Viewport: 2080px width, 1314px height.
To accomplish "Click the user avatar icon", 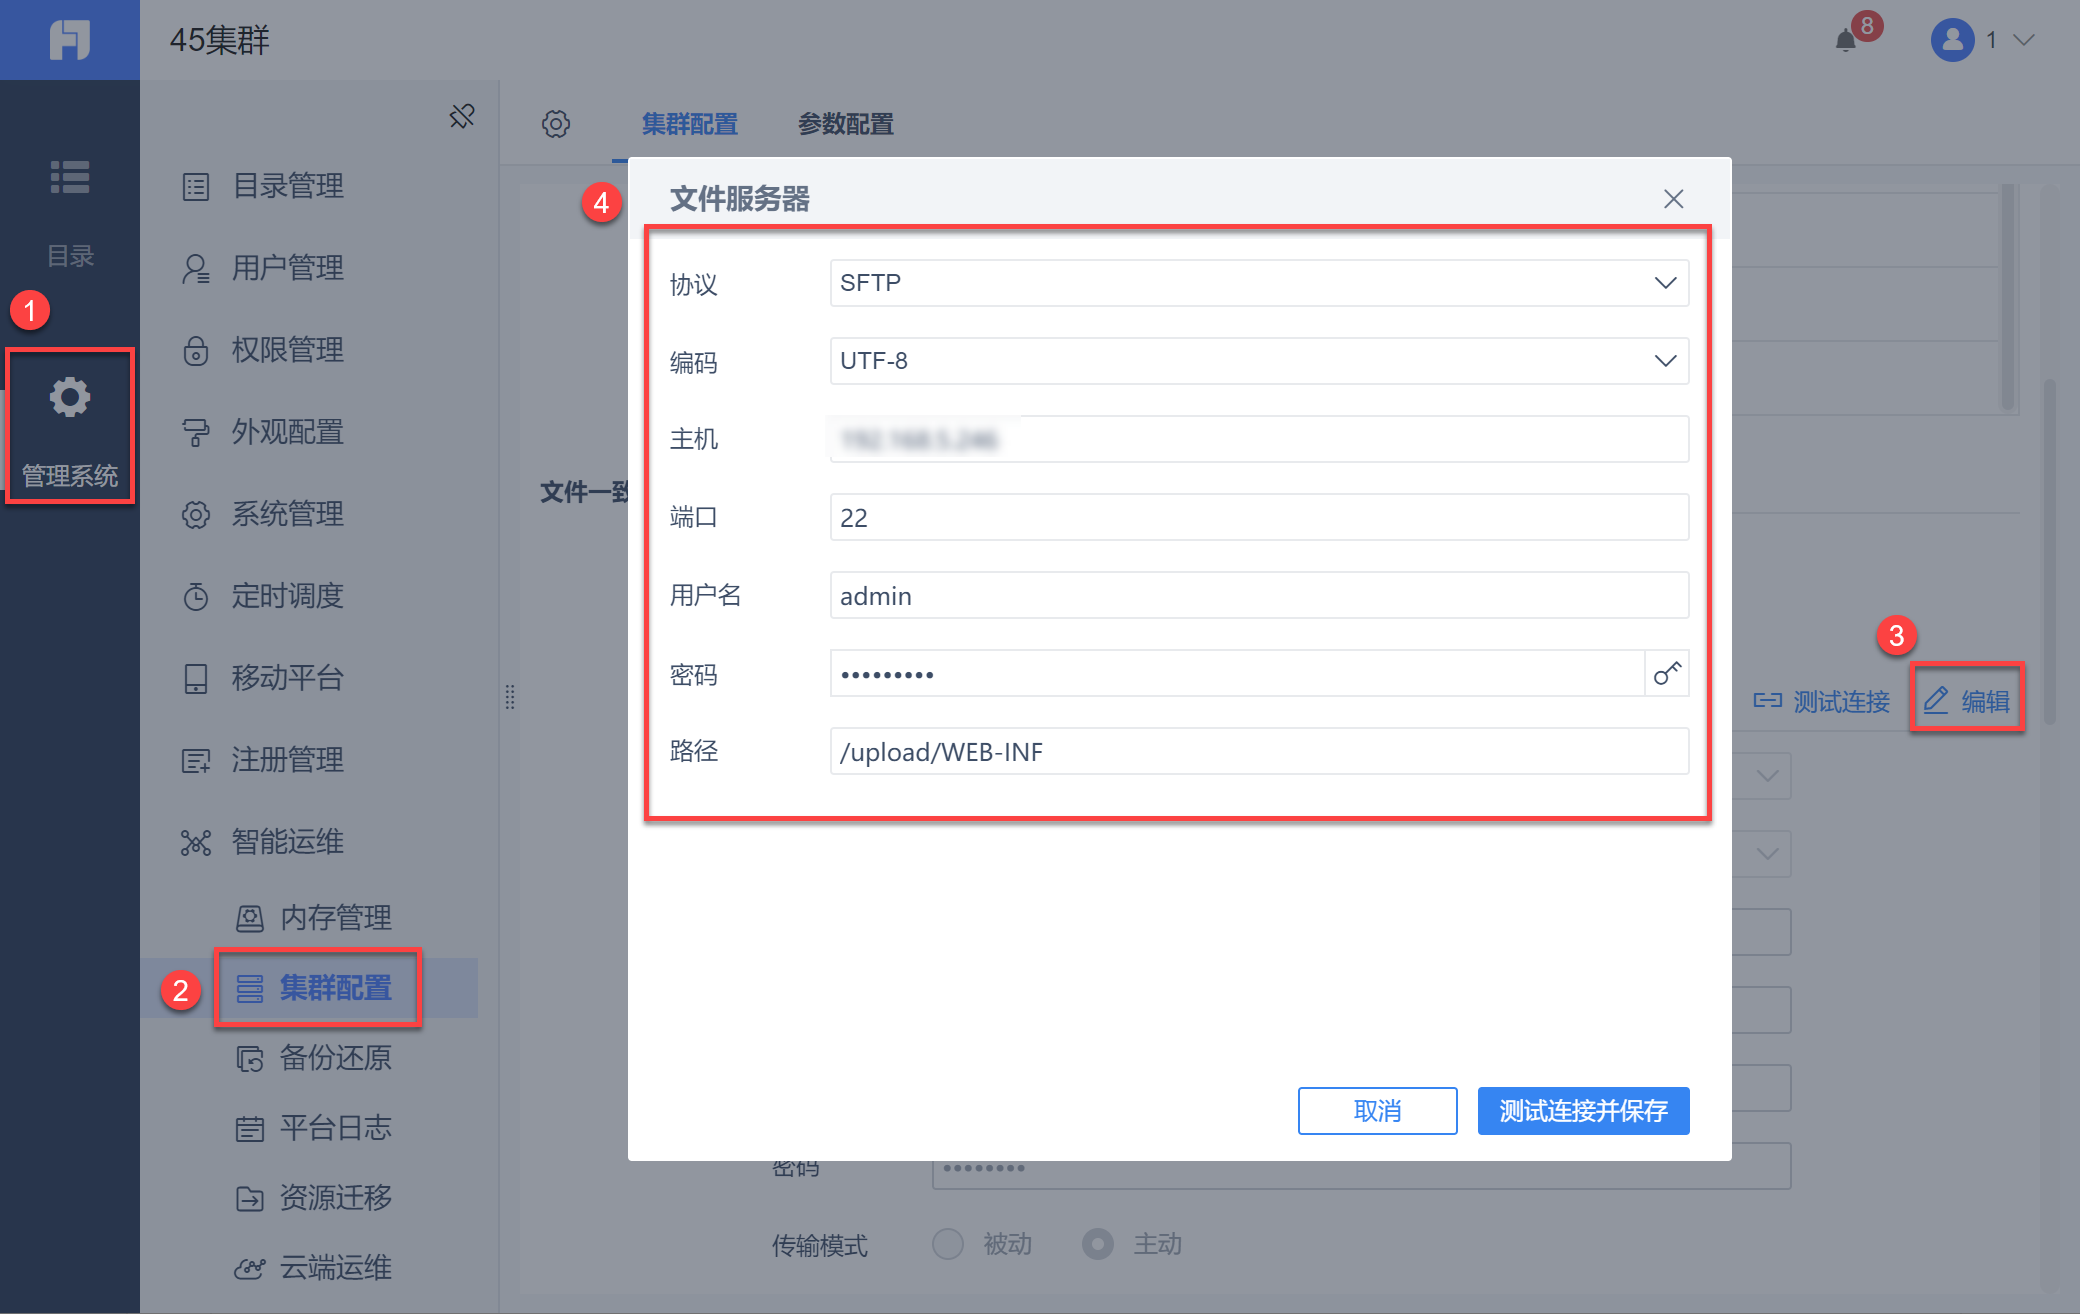I will point(1952,40).
